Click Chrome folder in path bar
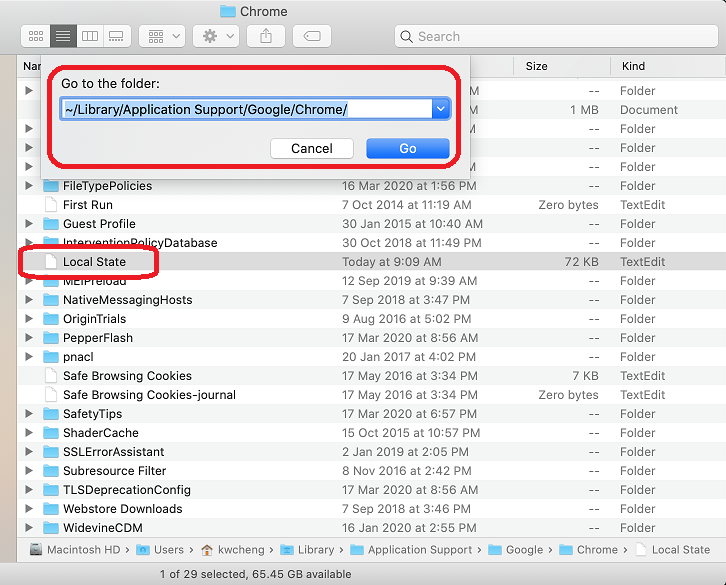 click(x=588, y=550)
